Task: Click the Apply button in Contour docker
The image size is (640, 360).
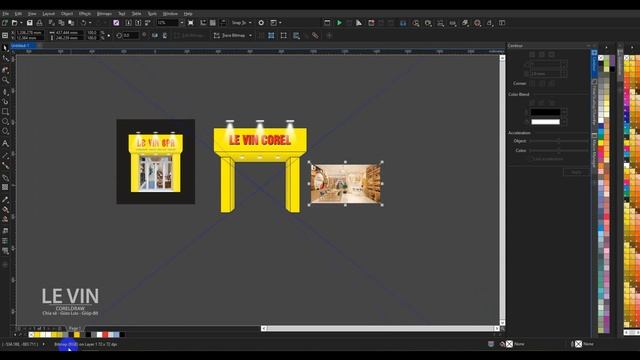Action: [x=576, y=172]
